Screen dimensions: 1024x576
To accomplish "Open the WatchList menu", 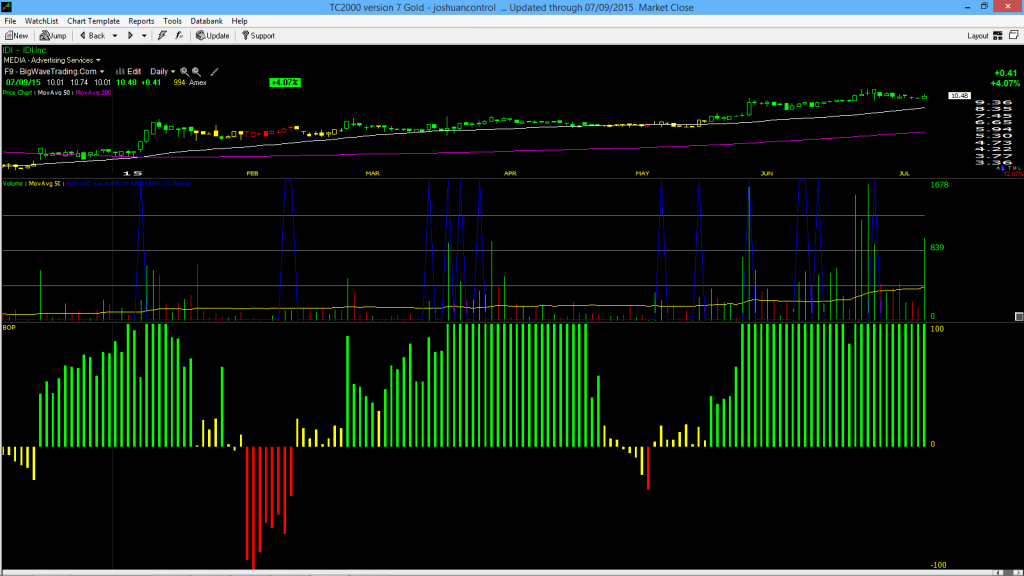I will (x=41, y=21).
